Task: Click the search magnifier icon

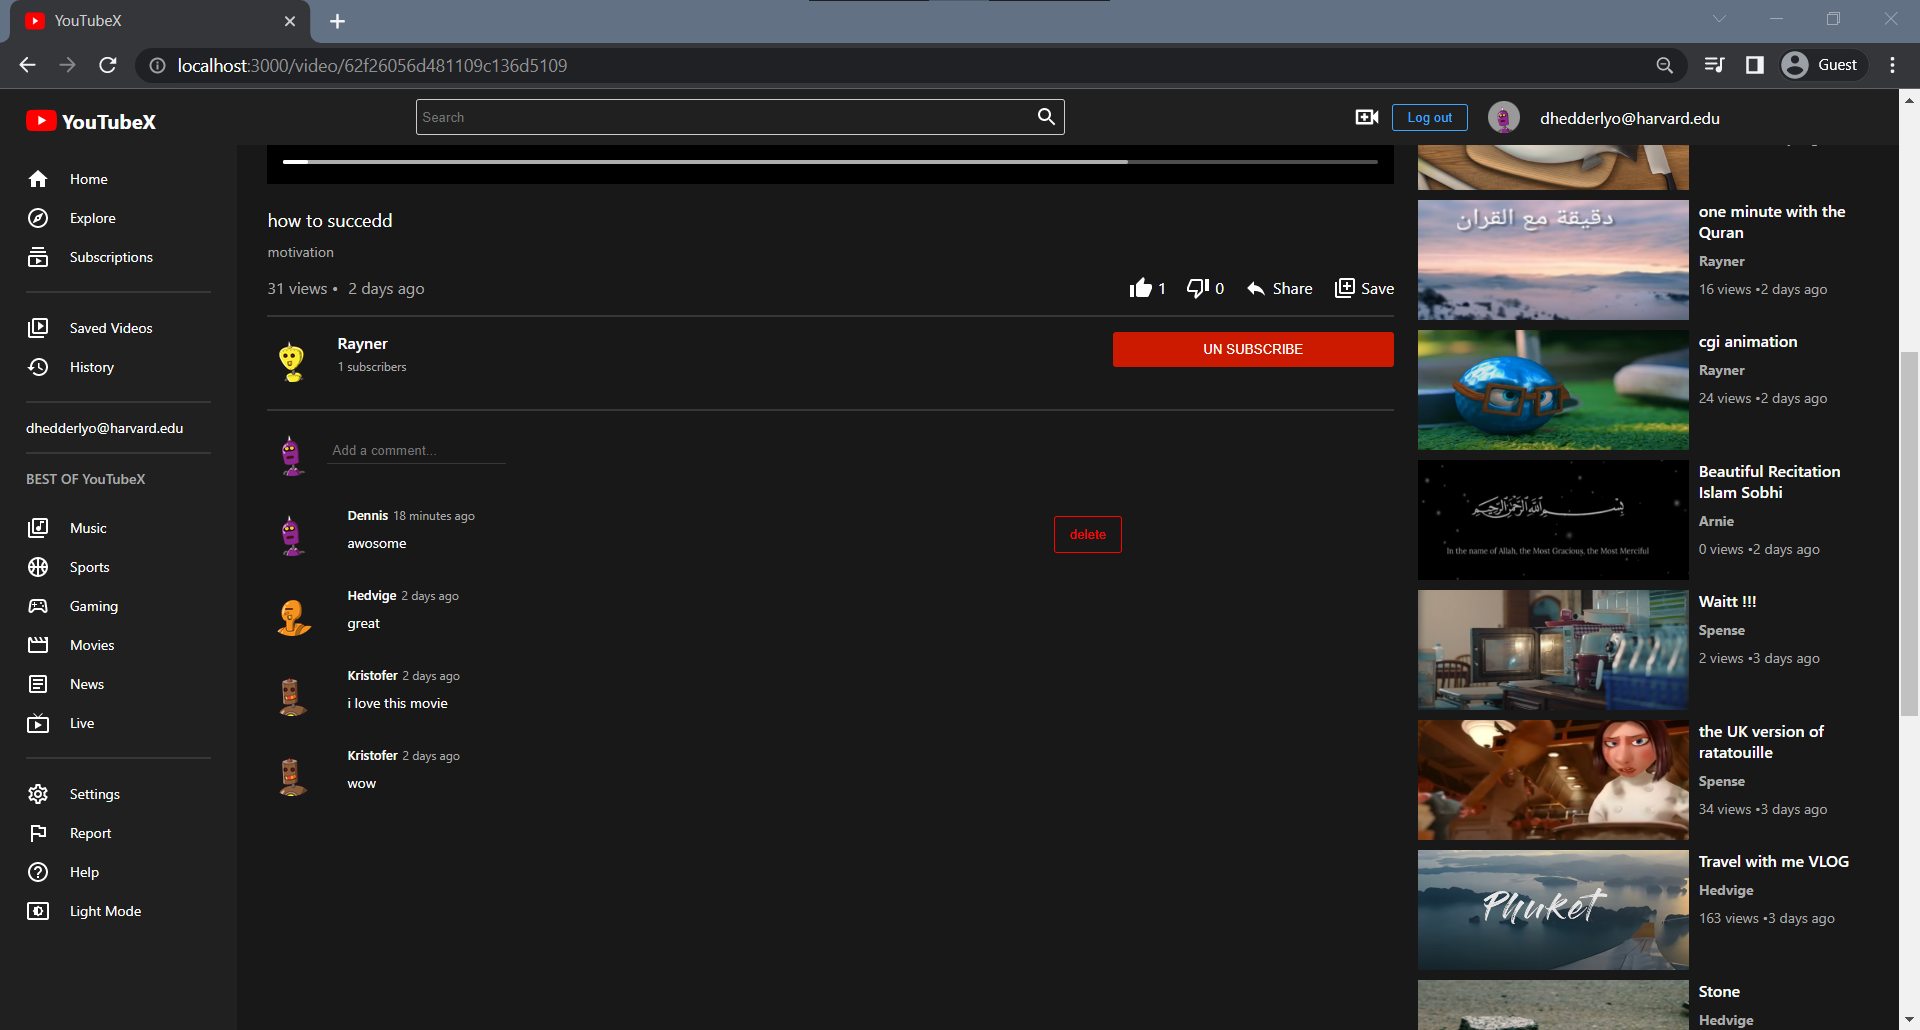Action: 1046,117
